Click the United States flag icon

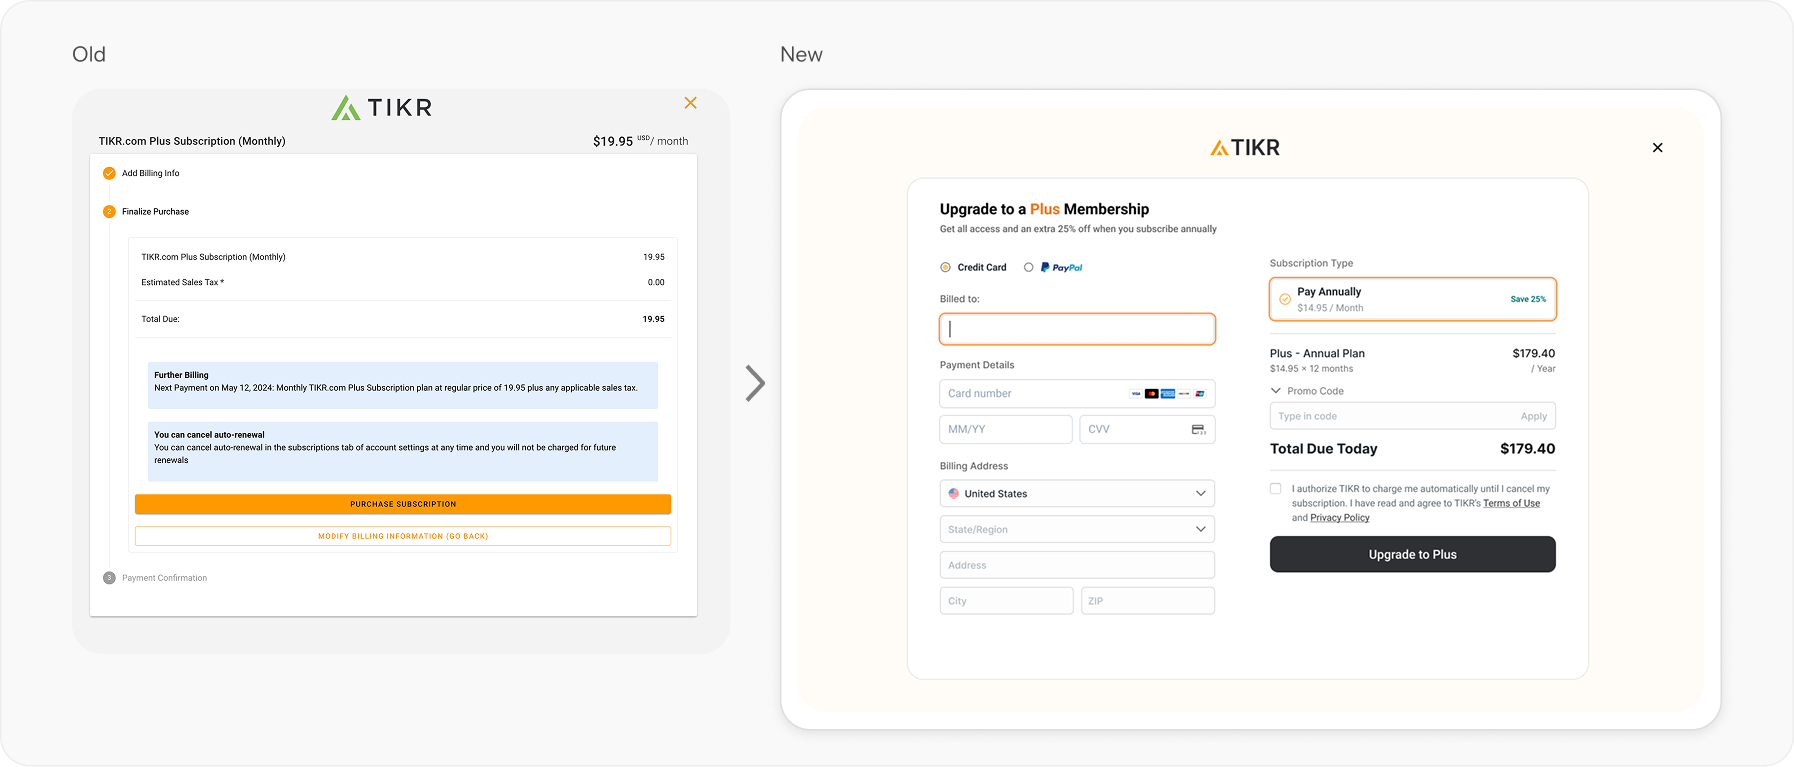954,494
